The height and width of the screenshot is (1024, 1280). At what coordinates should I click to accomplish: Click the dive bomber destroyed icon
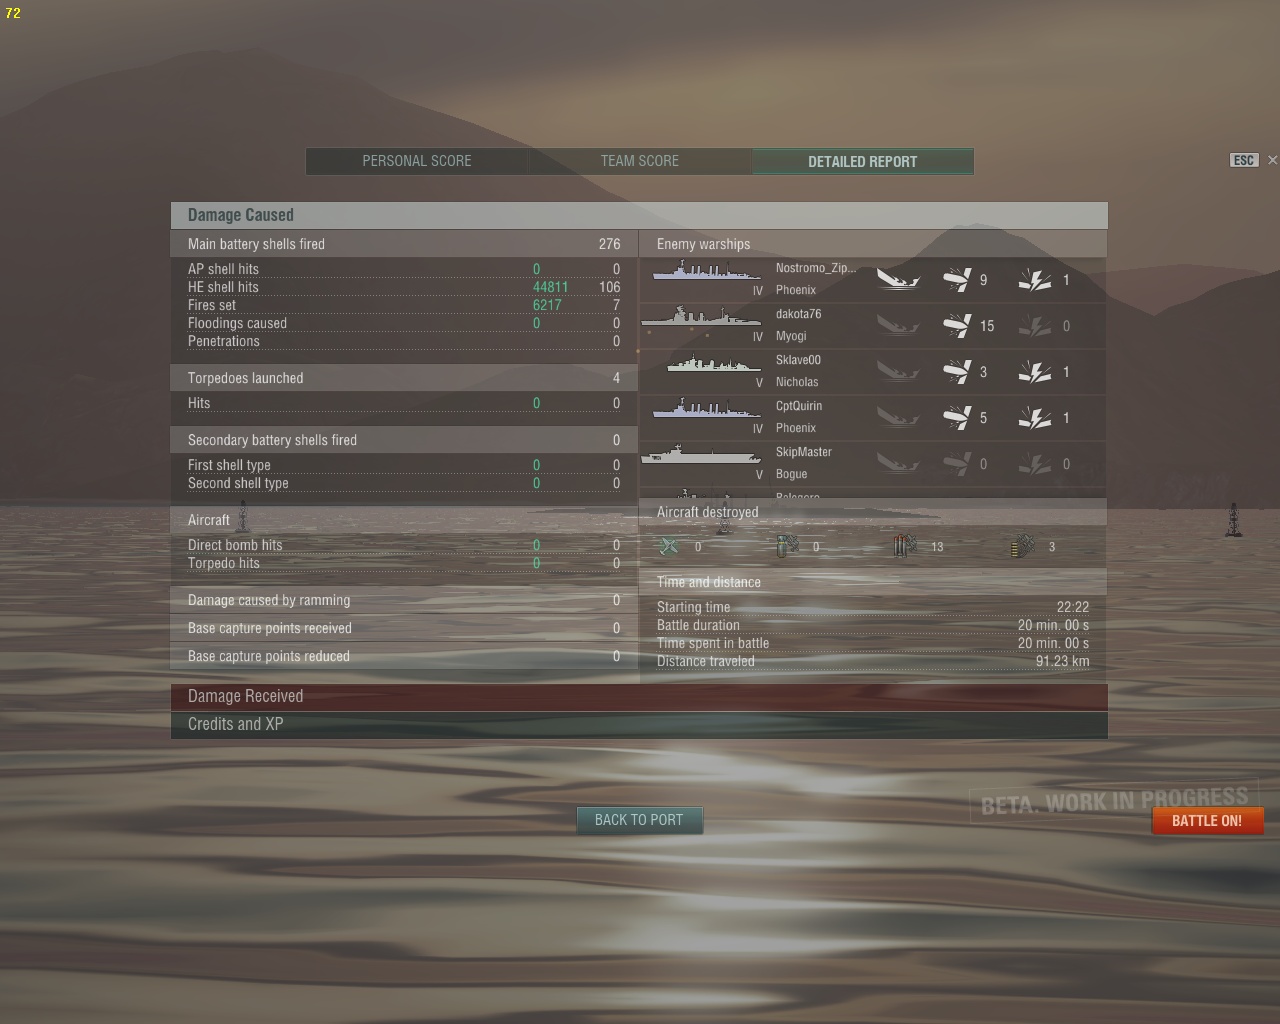click(x=788, y=546)
